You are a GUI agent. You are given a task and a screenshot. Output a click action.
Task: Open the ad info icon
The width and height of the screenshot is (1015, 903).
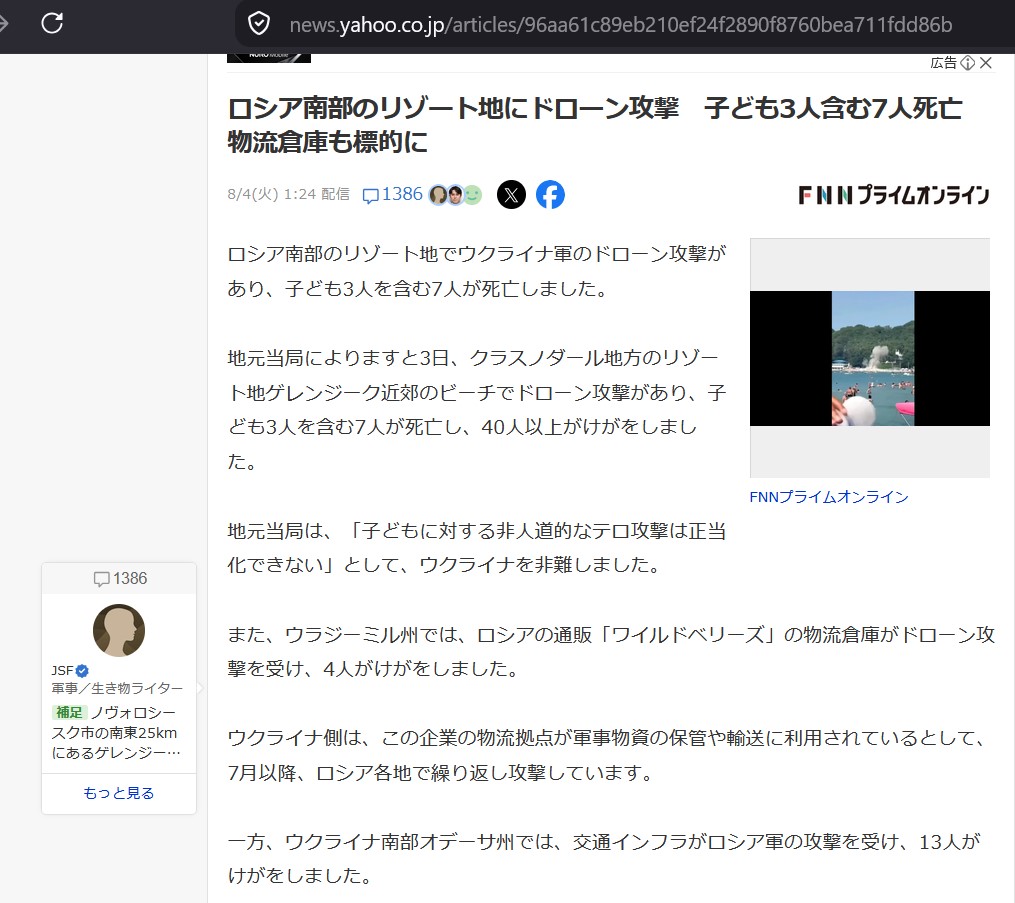(968, 63)
